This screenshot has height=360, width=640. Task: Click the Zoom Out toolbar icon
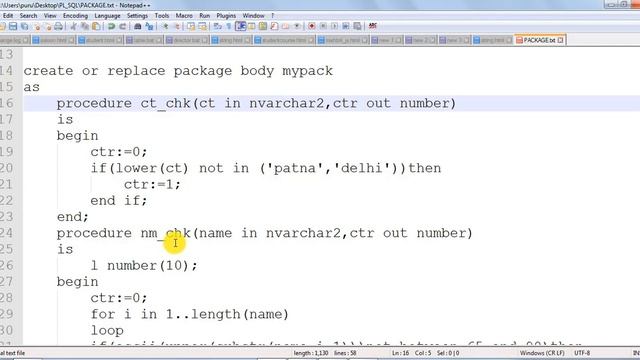pos(177,26)
